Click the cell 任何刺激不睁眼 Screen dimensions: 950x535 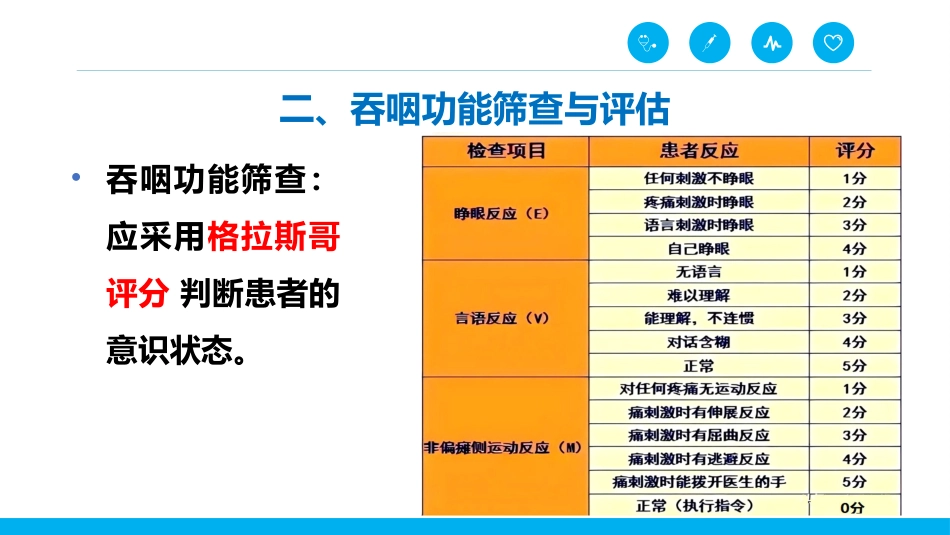(699, 178)
